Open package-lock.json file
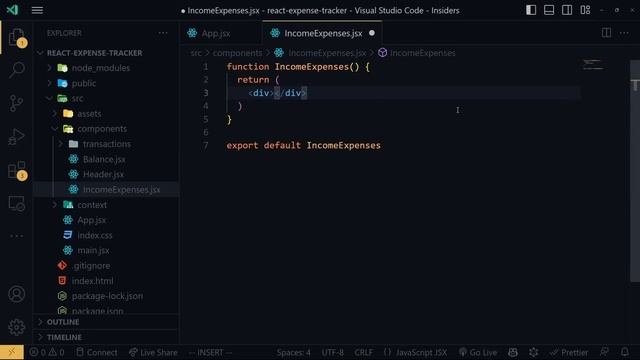 tap(106, 296)
